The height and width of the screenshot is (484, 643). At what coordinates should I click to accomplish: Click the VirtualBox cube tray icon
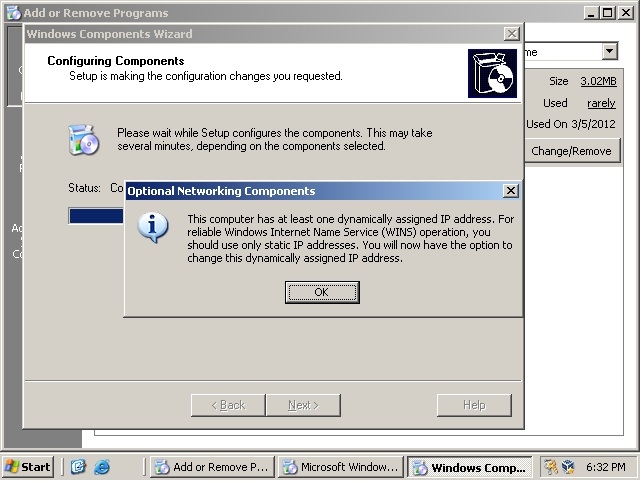tap(568, 467)
